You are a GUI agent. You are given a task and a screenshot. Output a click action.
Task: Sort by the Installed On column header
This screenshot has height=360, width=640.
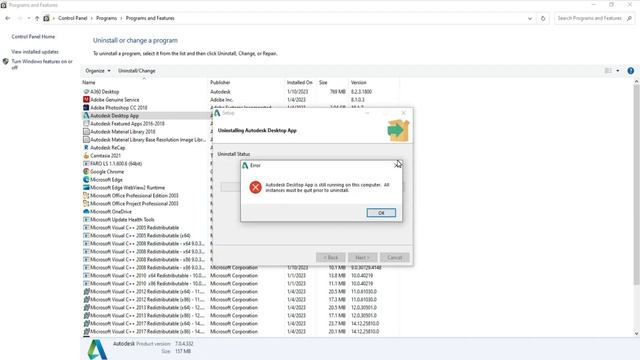[x=301, y=82]
